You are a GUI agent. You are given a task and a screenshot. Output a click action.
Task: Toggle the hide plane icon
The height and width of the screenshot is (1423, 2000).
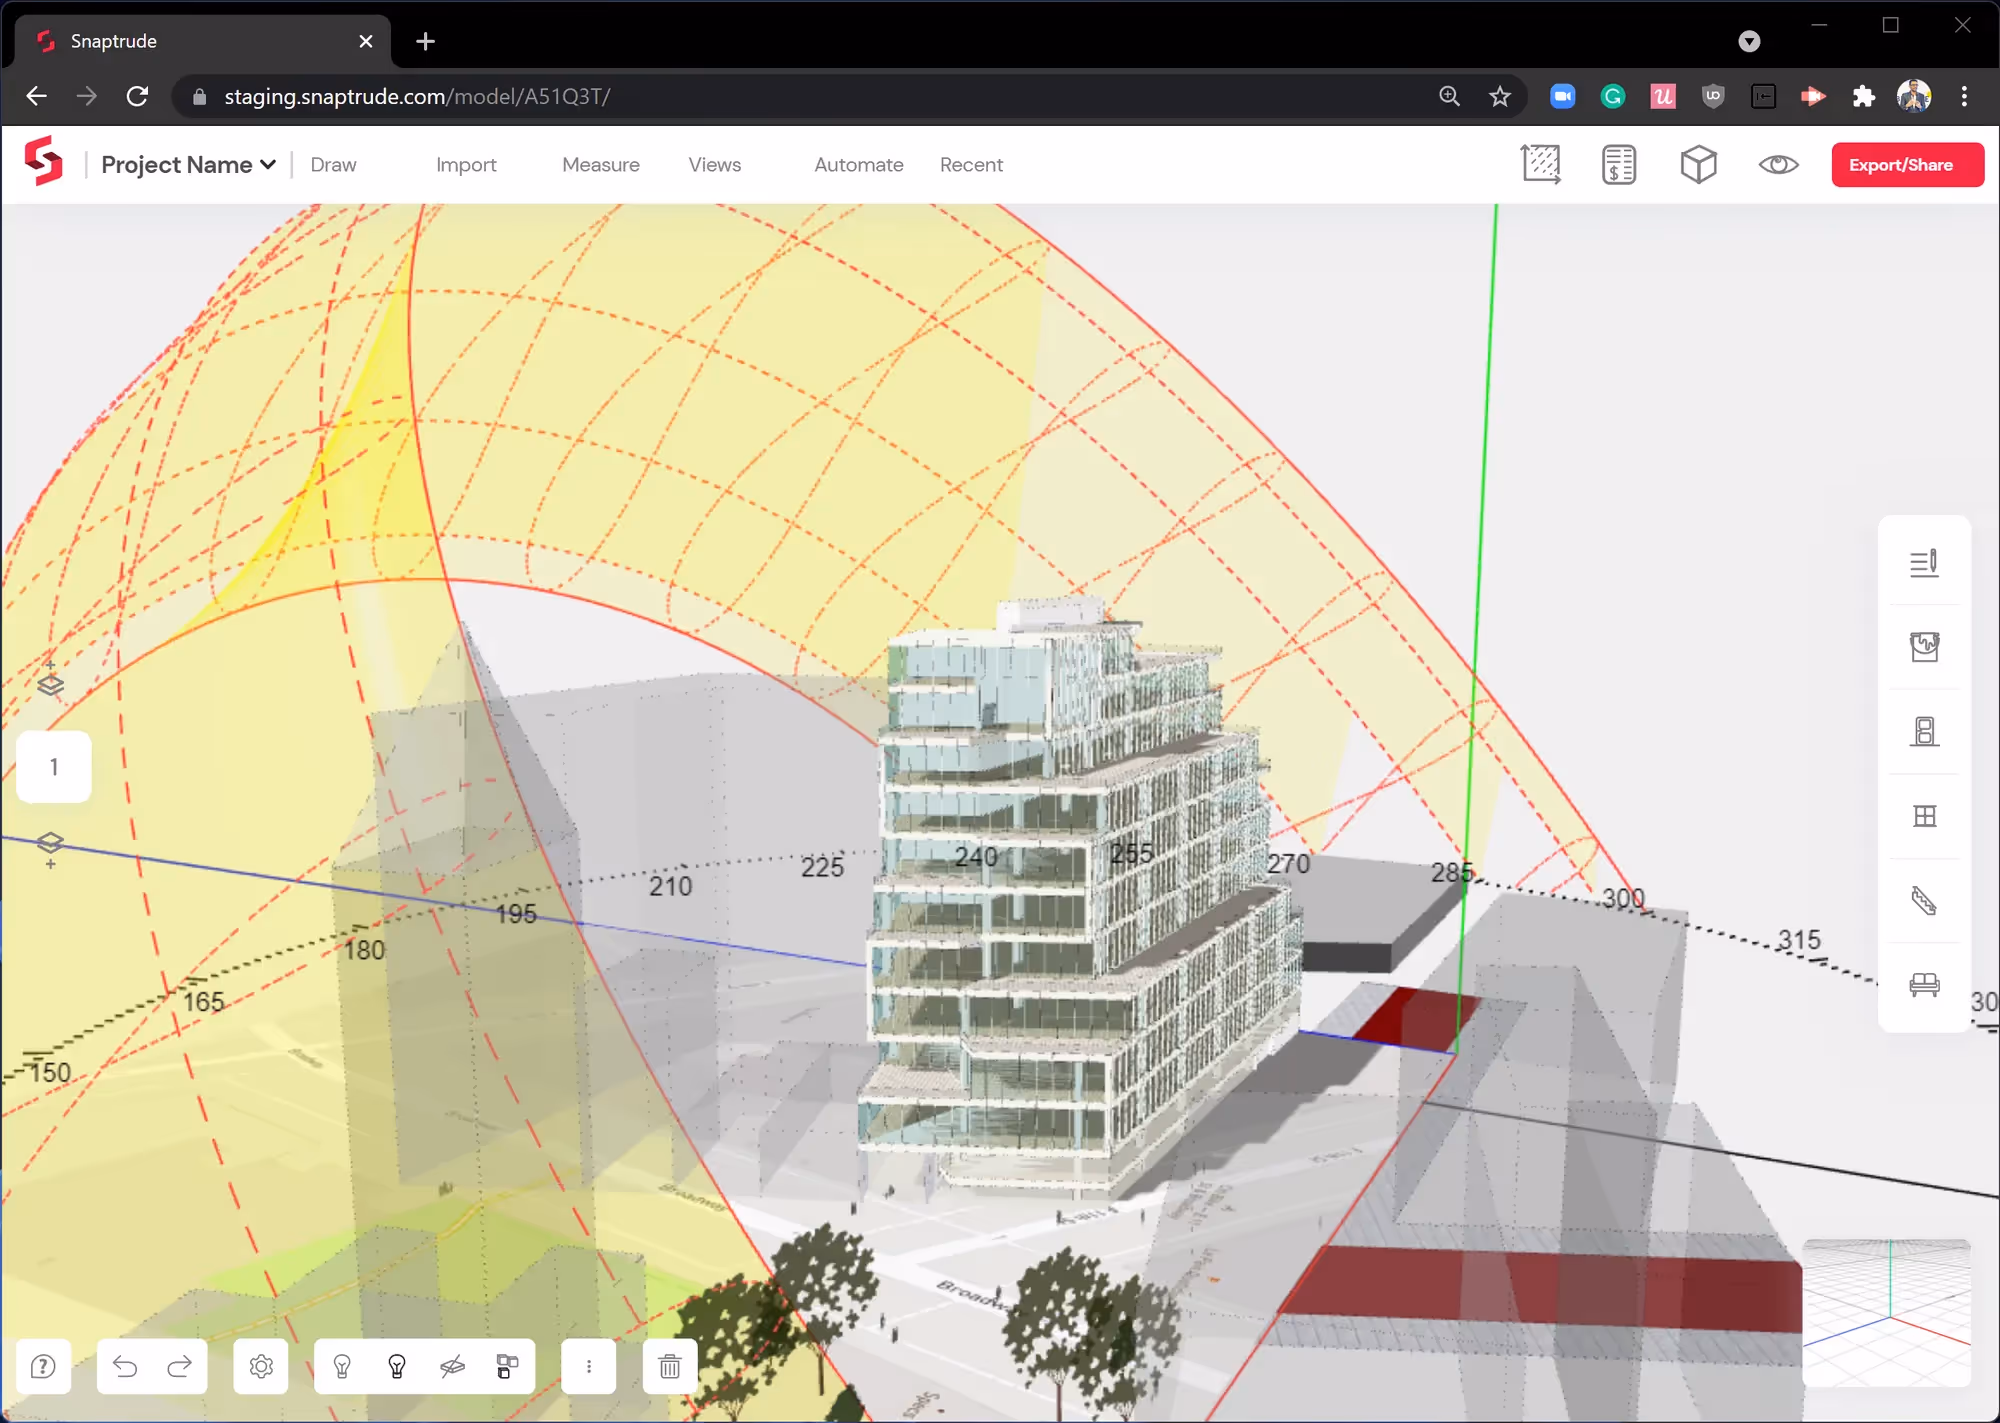point(452,1366)
